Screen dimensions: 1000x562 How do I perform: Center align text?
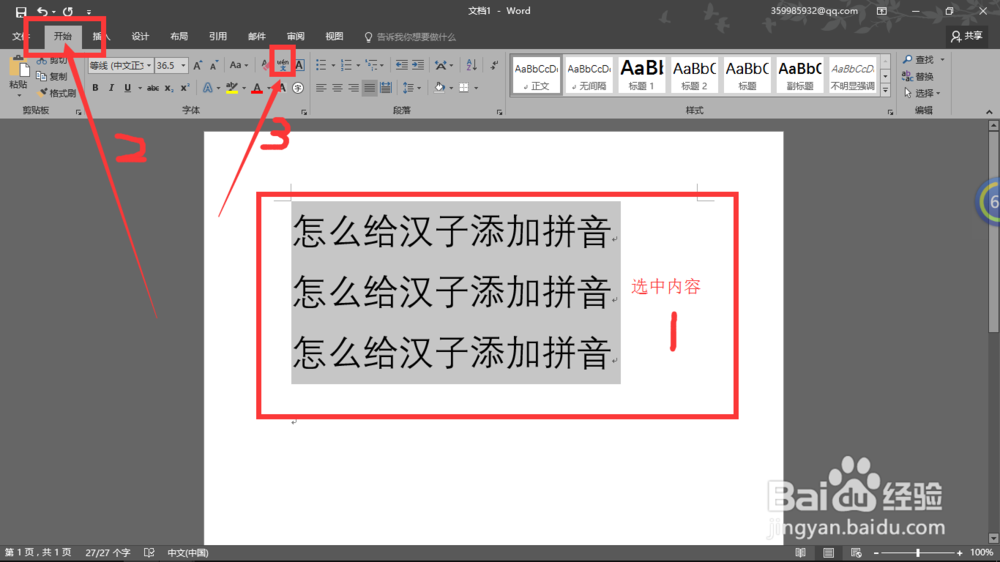click(337, 88)
